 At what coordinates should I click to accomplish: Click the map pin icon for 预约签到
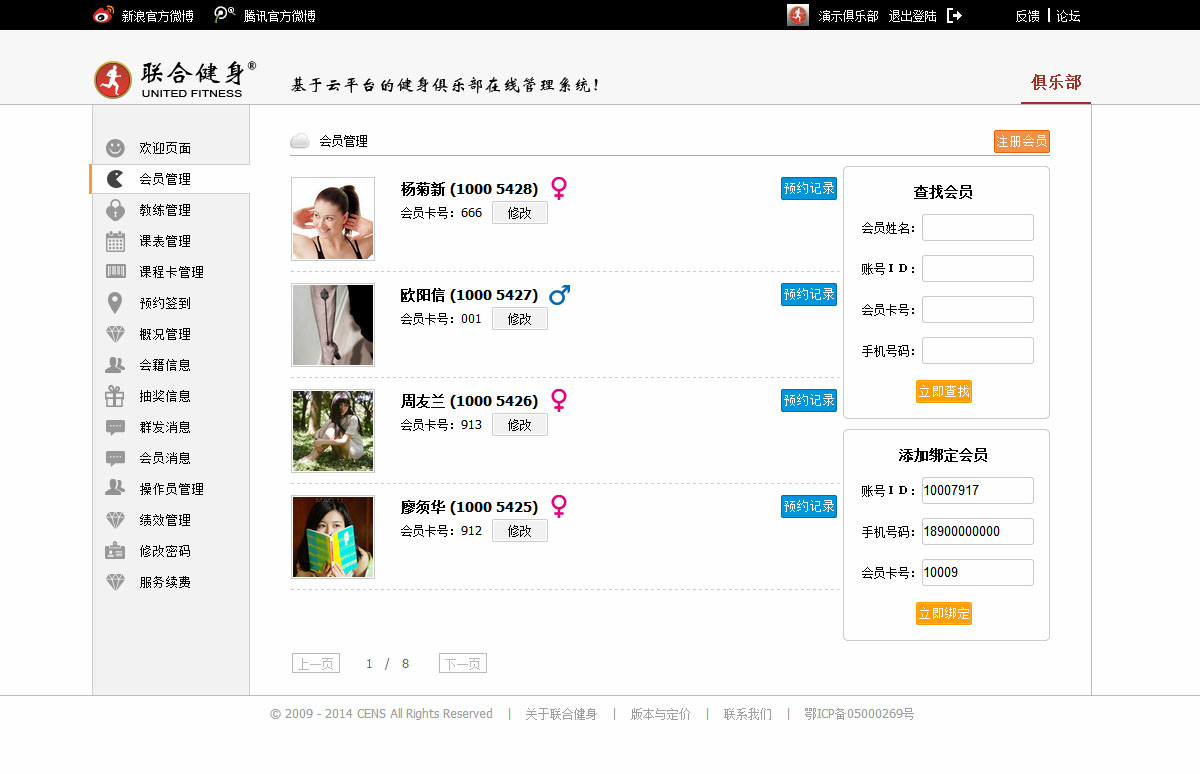click(116, 303)
